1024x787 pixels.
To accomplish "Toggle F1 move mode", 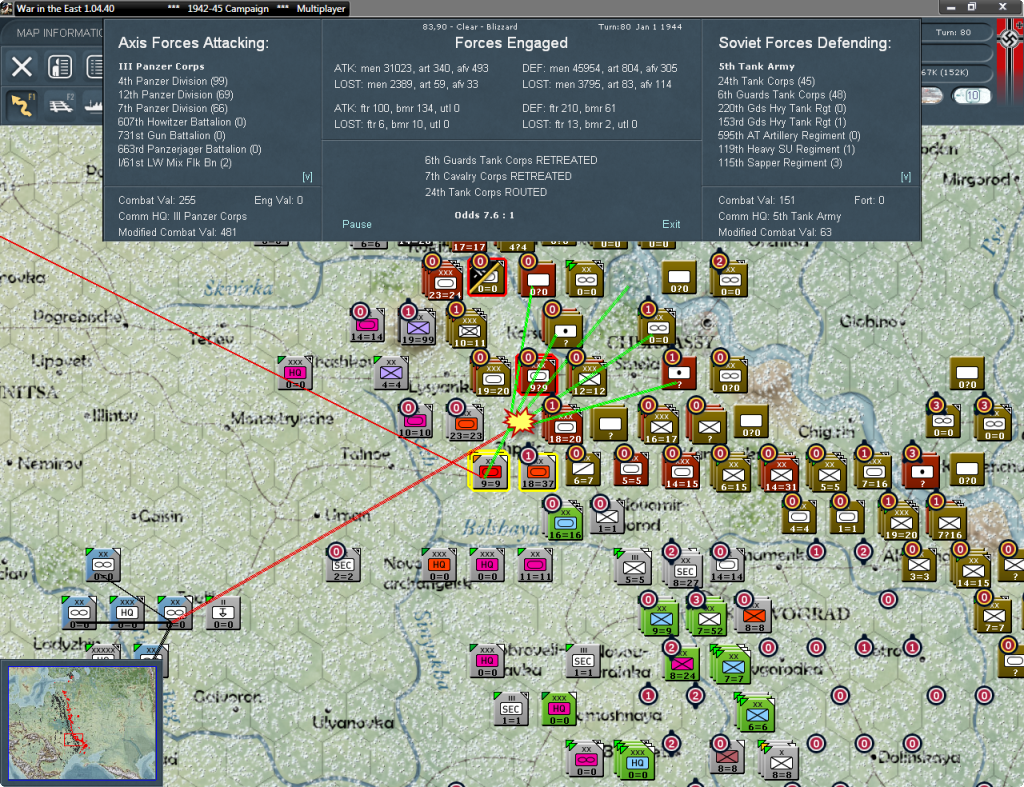I will (x=22, y=104).
